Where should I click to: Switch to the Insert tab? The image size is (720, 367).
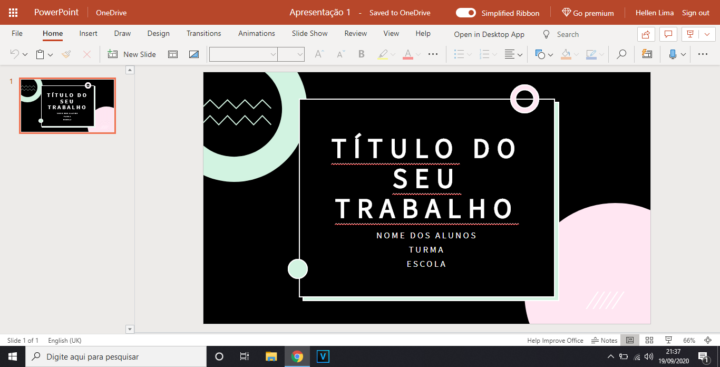pos(88,34)
